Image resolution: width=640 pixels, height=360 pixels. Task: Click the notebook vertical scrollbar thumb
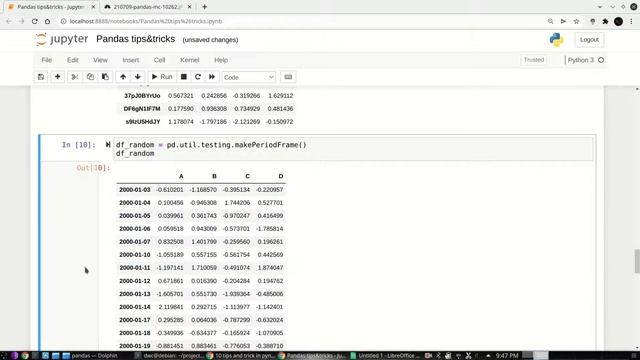pyautogui.click(x=637, y=261)
